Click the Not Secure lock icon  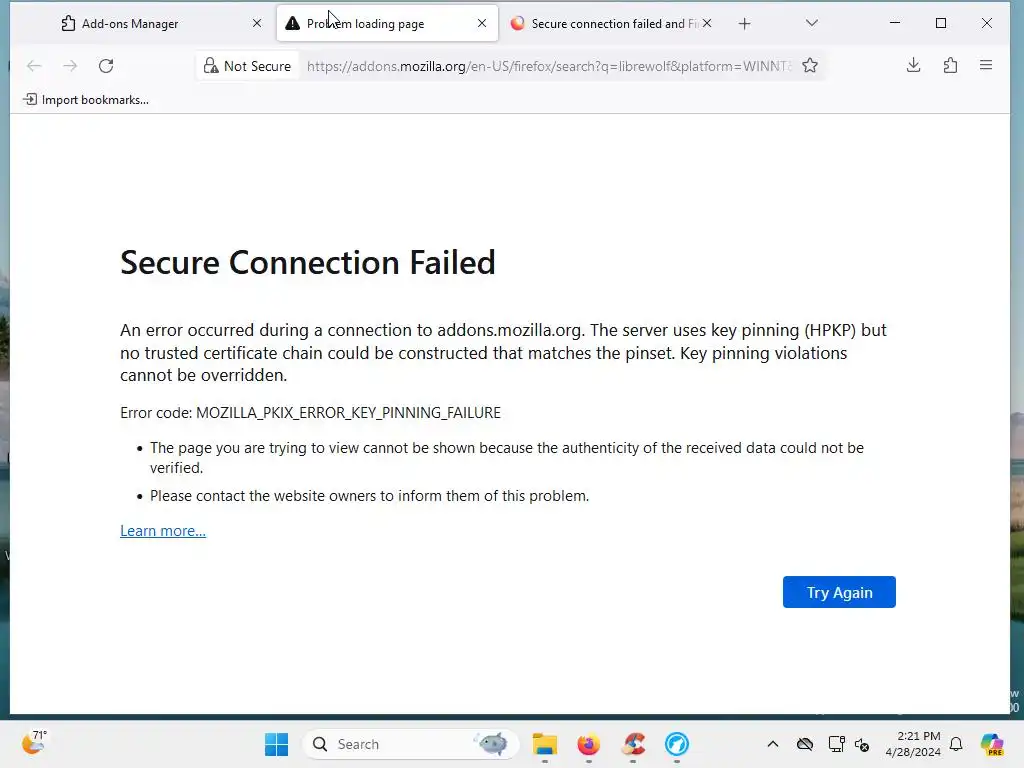pos(211,66)
